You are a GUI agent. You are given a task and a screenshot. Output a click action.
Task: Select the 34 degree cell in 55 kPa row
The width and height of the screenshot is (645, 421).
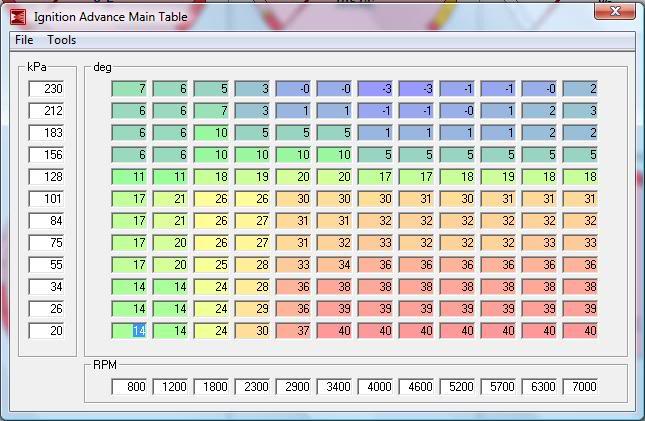[x=334, y=265]
